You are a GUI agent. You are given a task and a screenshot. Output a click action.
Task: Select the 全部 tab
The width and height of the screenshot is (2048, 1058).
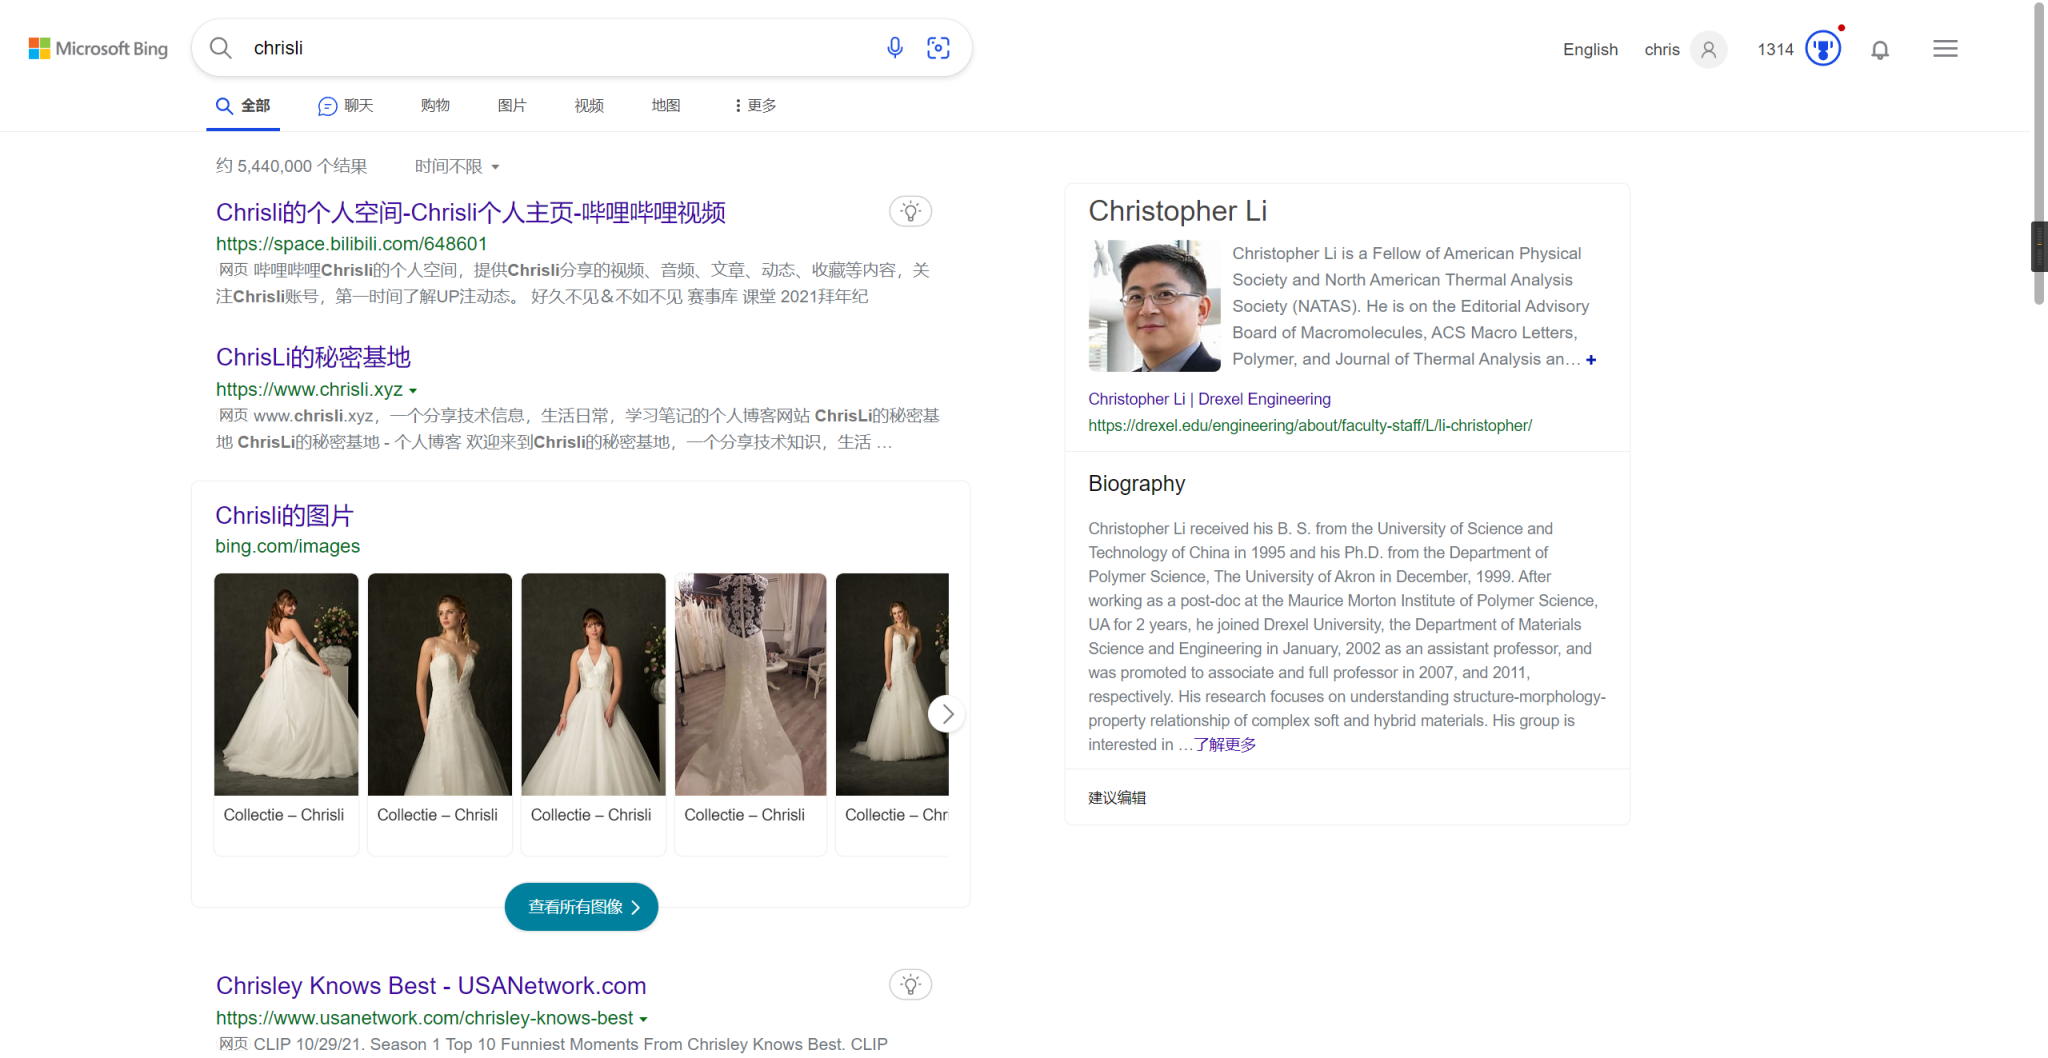point(243,105)
